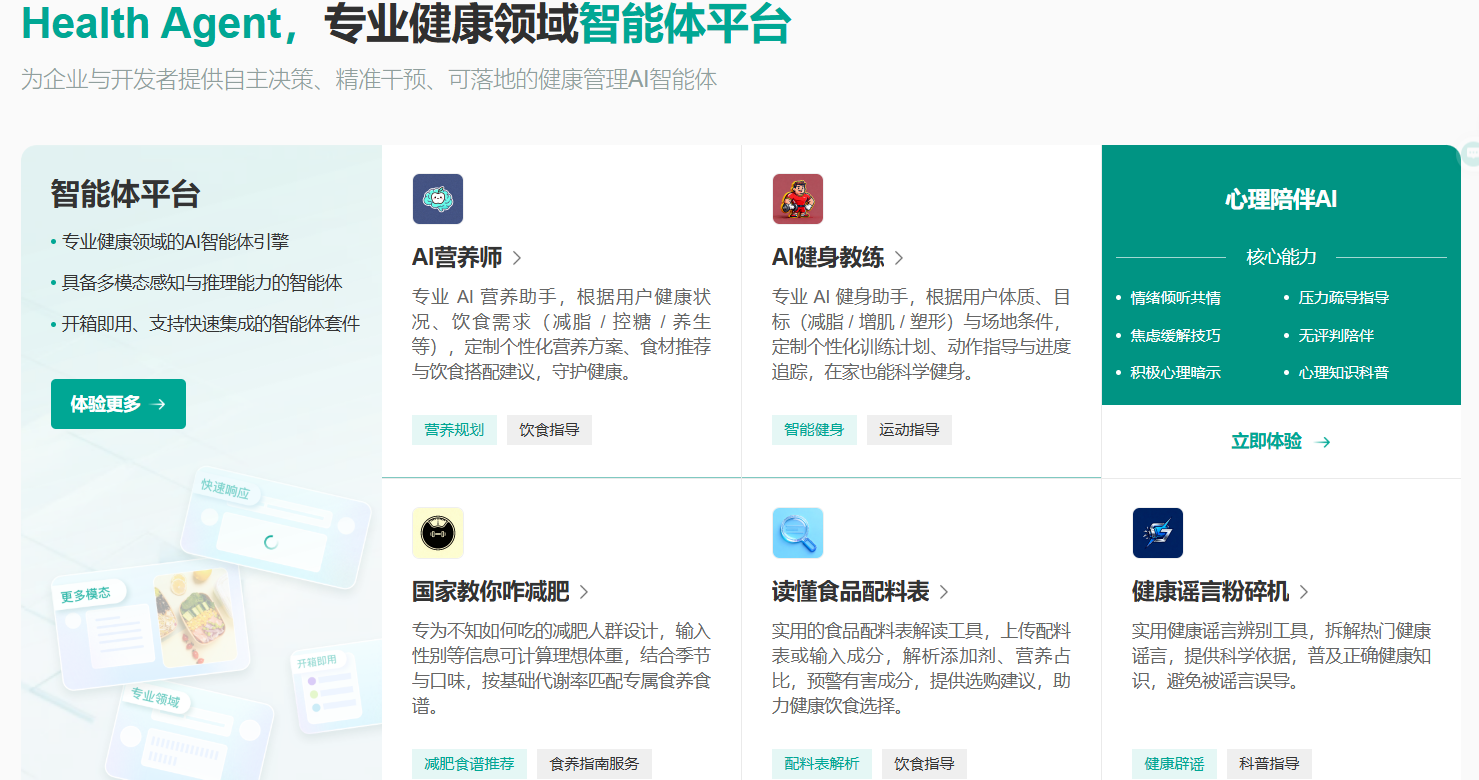The image size is (1479, 780).
Task: Expand the AI健身教练 chevron
Action: click(x=899, y=258)
